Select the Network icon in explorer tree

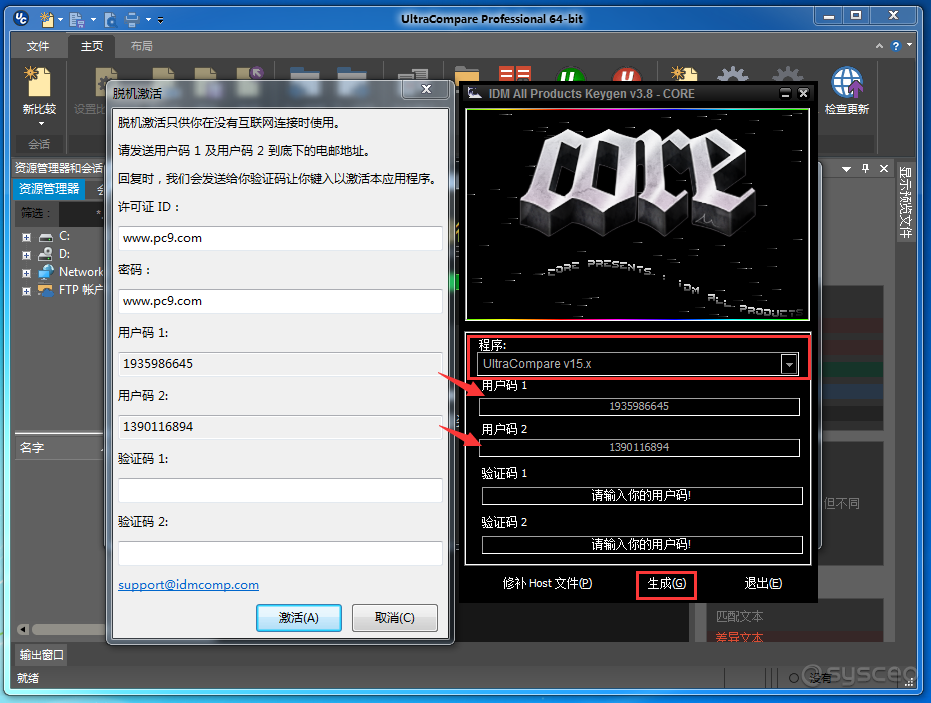click(46, 272)
